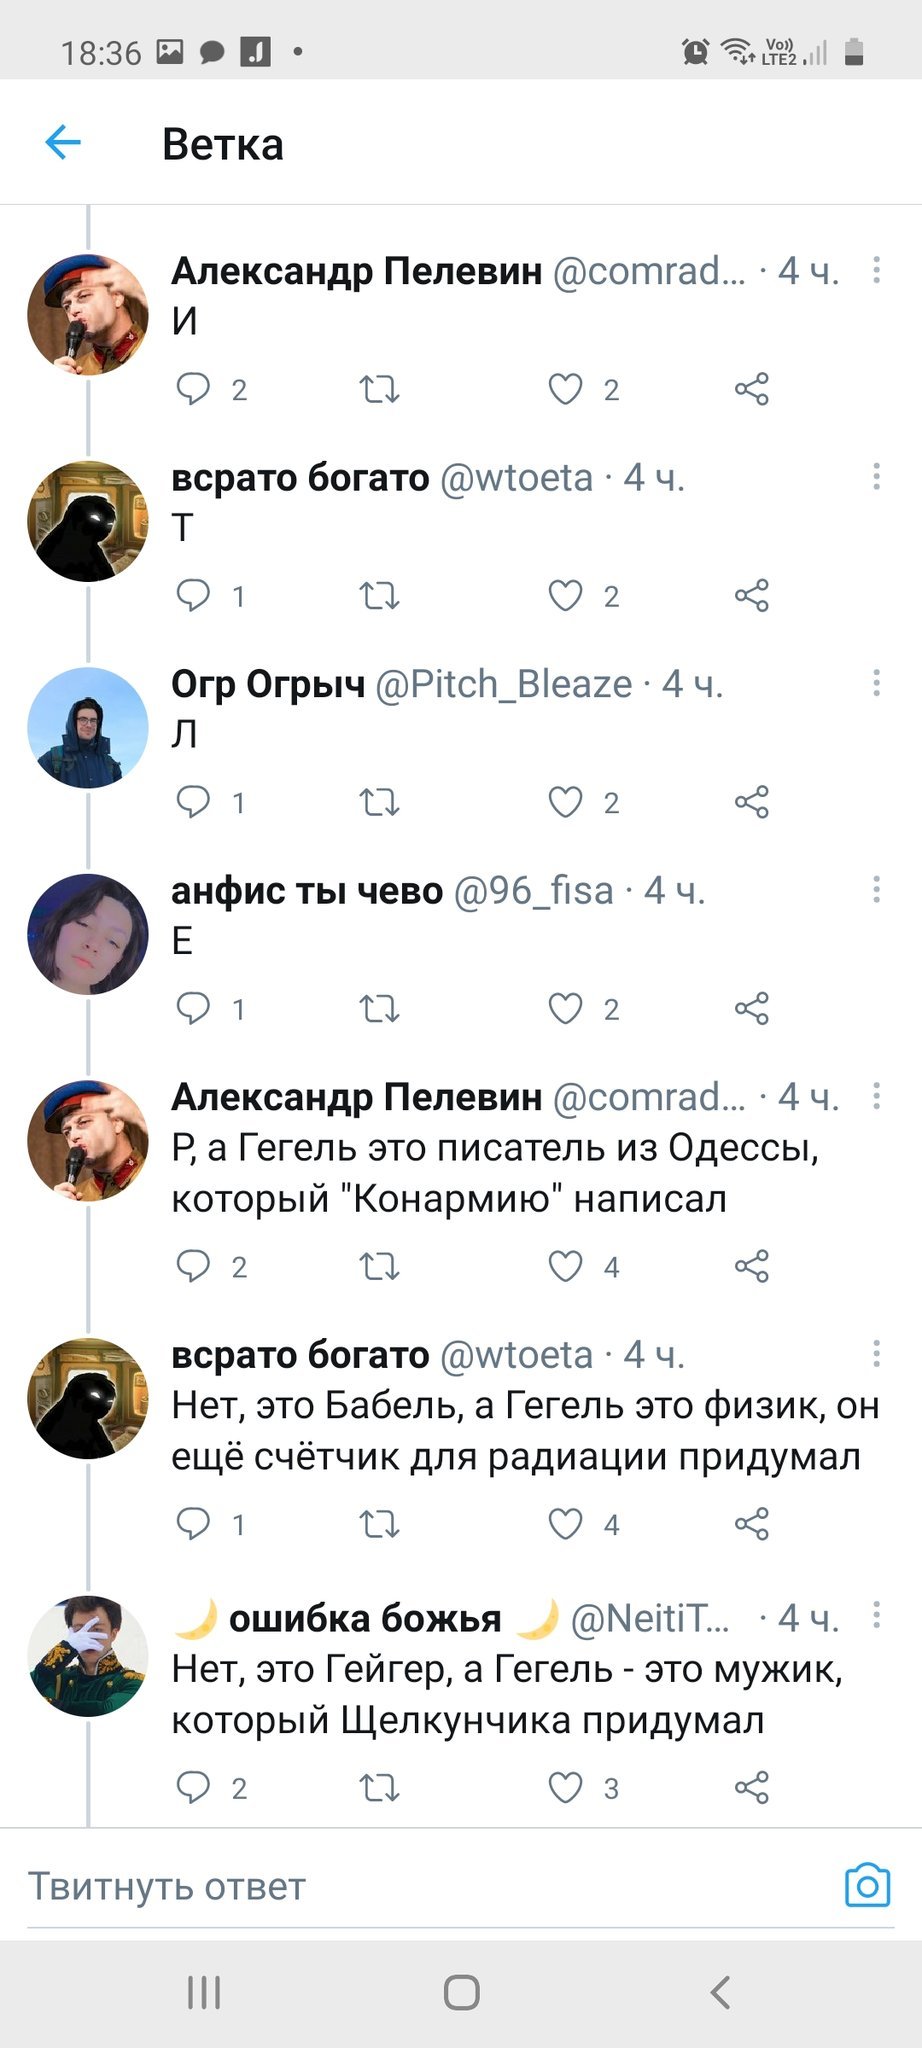Tap the back arrow beside Ветка
The image size is (922, 2048).
[x=63, y=143]
